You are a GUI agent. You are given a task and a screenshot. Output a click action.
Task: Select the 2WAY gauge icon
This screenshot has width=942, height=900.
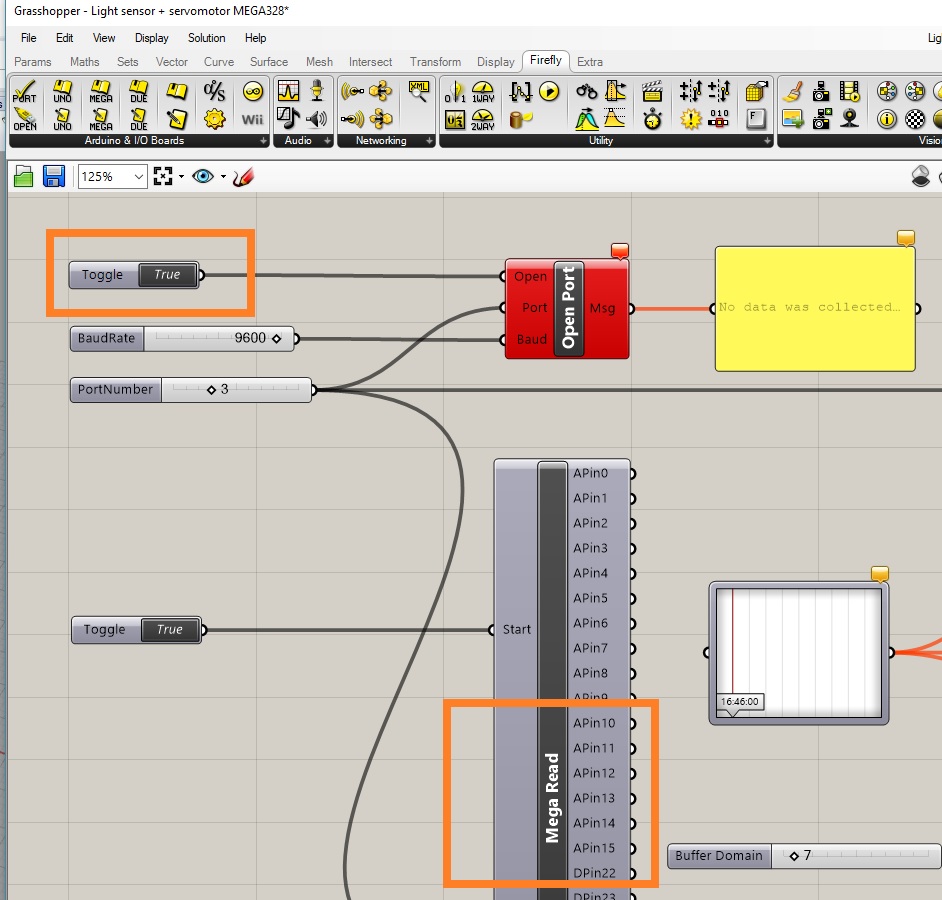point(483,119)
